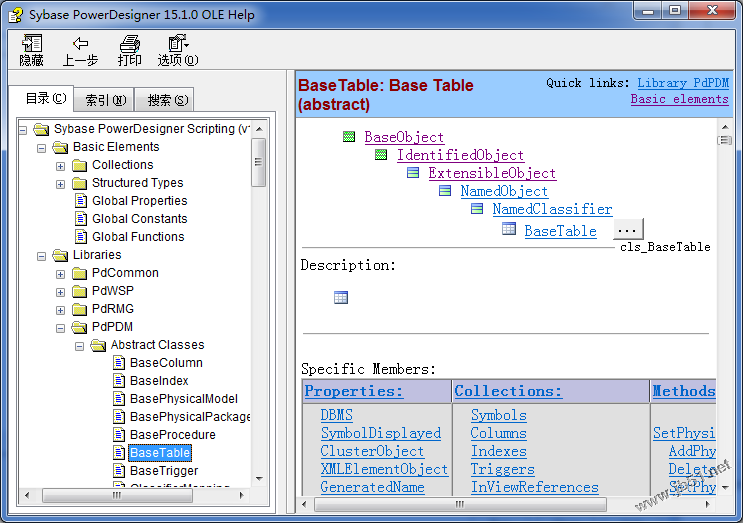The width and height of the screenshot is (743, 523).
Task: Click the PdPDM open book icon
Action: (79, 327)
